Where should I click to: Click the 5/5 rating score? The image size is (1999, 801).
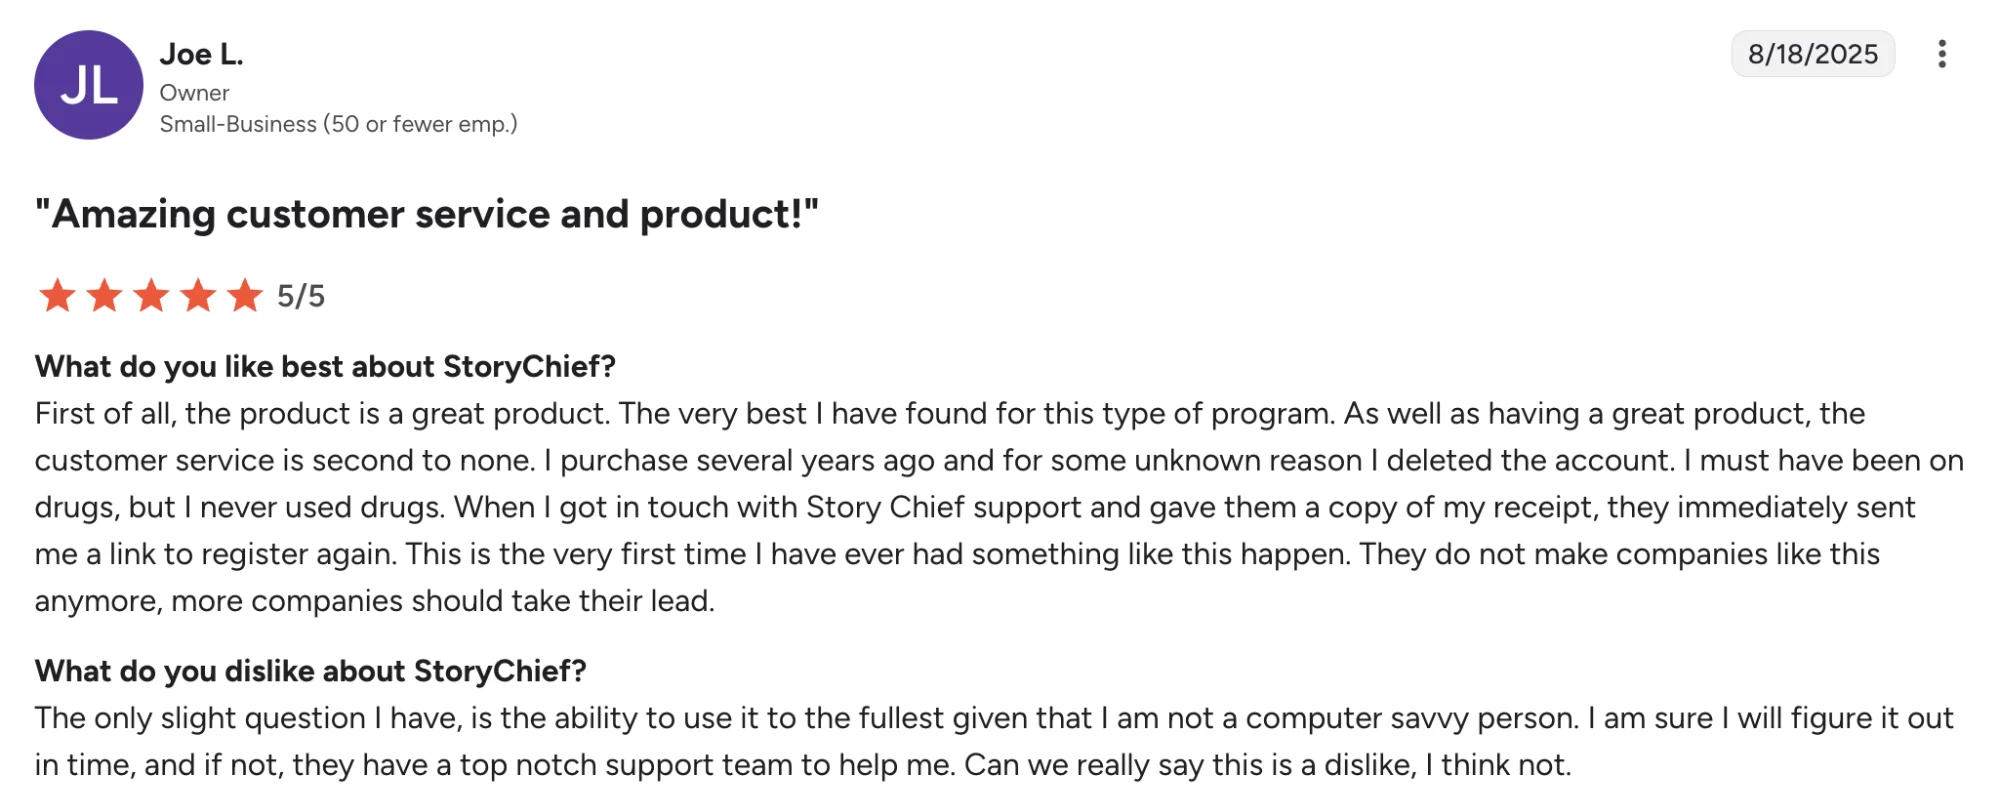[x=301, y=296]
